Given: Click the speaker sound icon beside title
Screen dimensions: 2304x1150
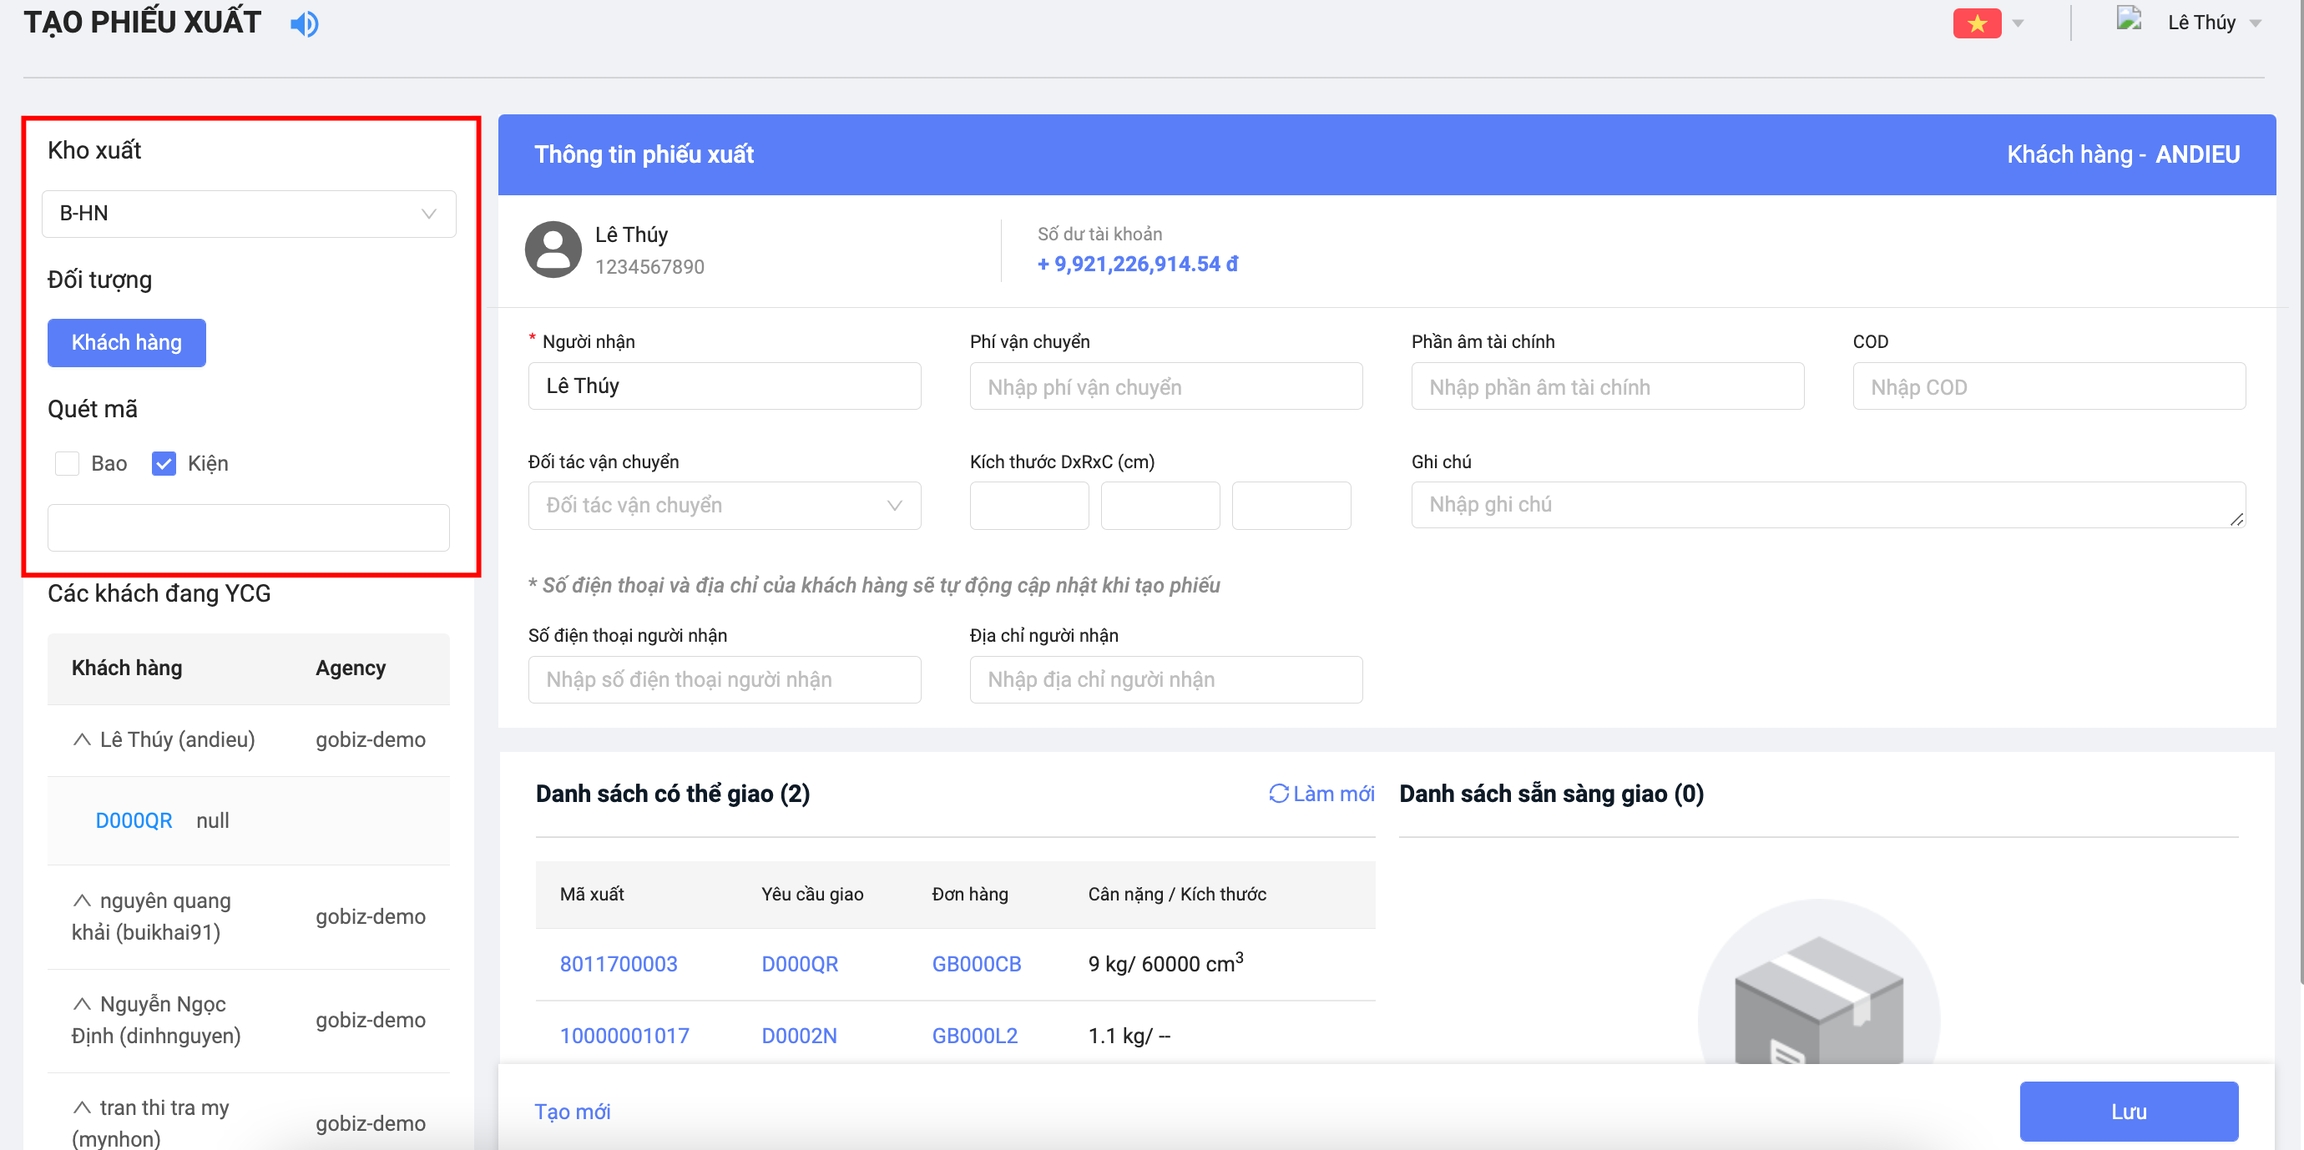Looking at the screenshot, I should click(304, 24).
